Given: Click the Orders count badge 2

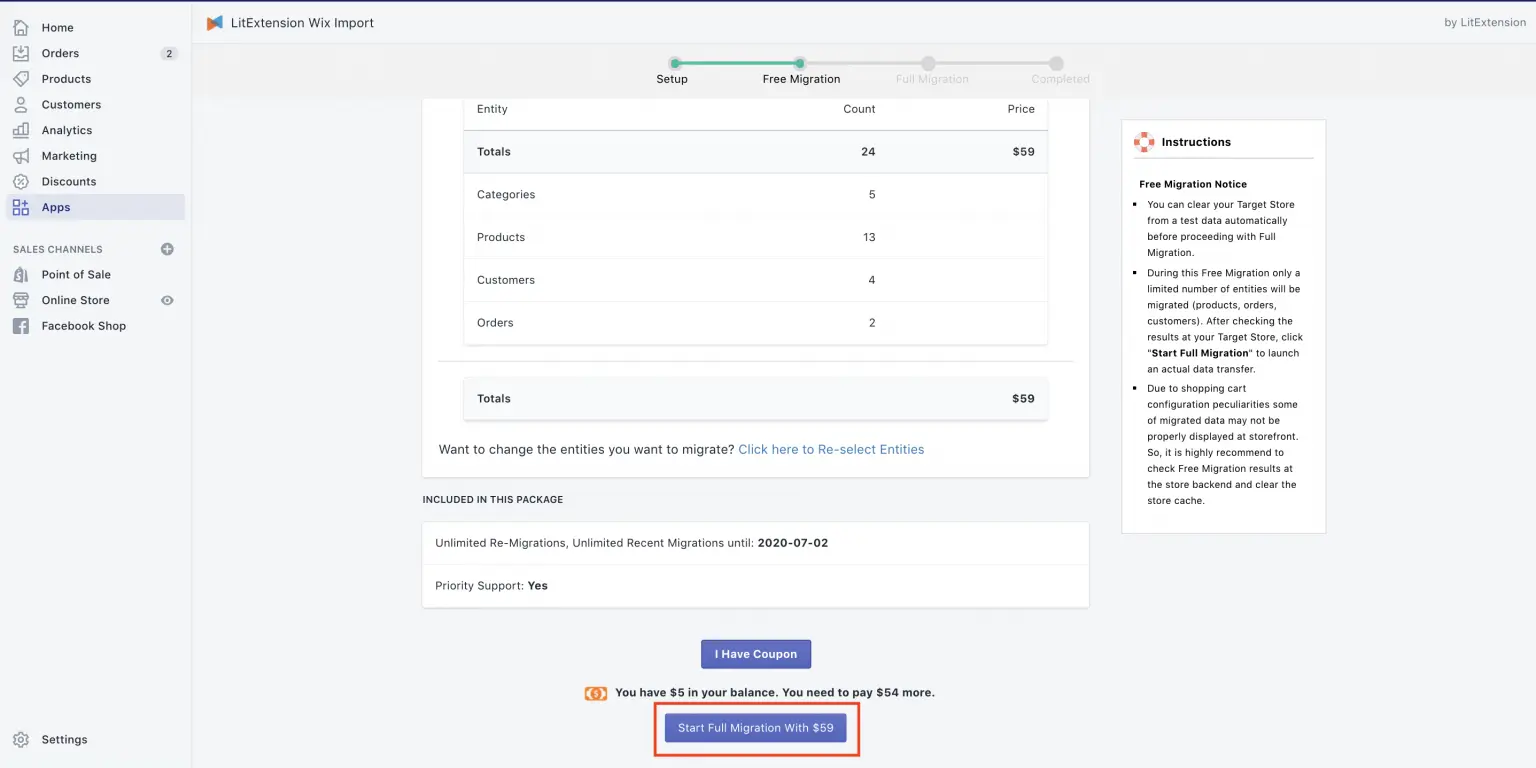Looking at the screenshot, I should point(169,54).
